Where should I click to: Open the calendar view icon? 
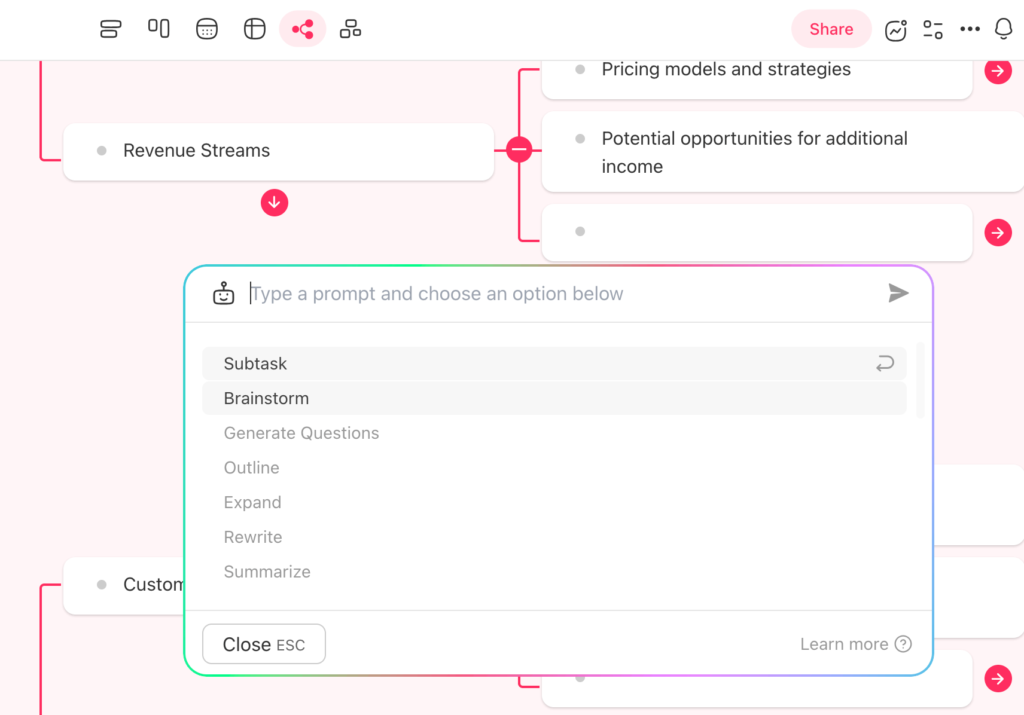point(206,29)
